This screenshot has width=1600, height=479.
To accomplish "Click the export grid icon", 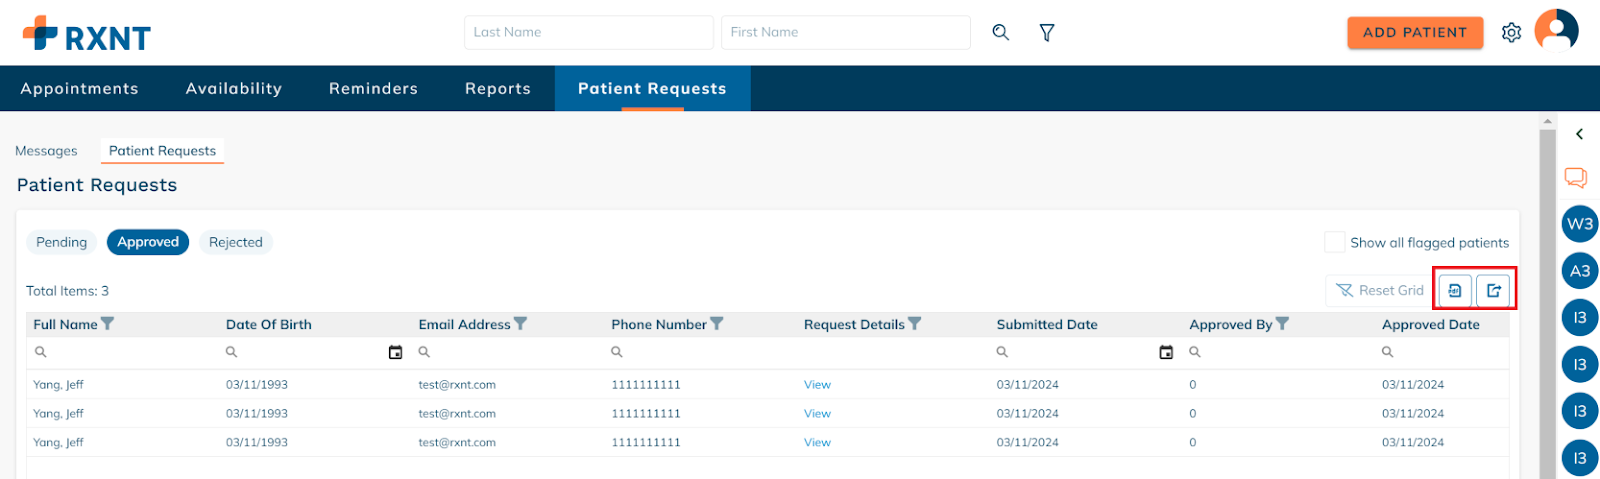I will 1493,291.
